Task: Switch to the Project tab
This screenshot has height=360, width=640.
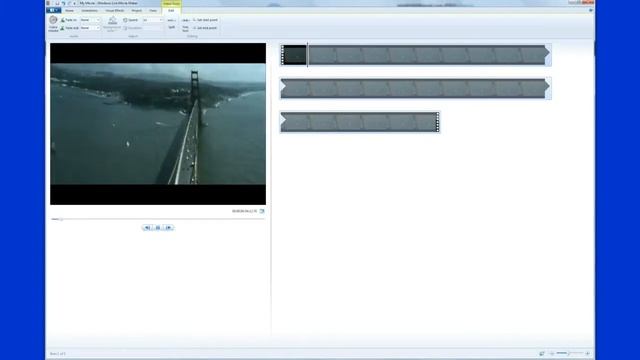Action: [x=137, y=11]
